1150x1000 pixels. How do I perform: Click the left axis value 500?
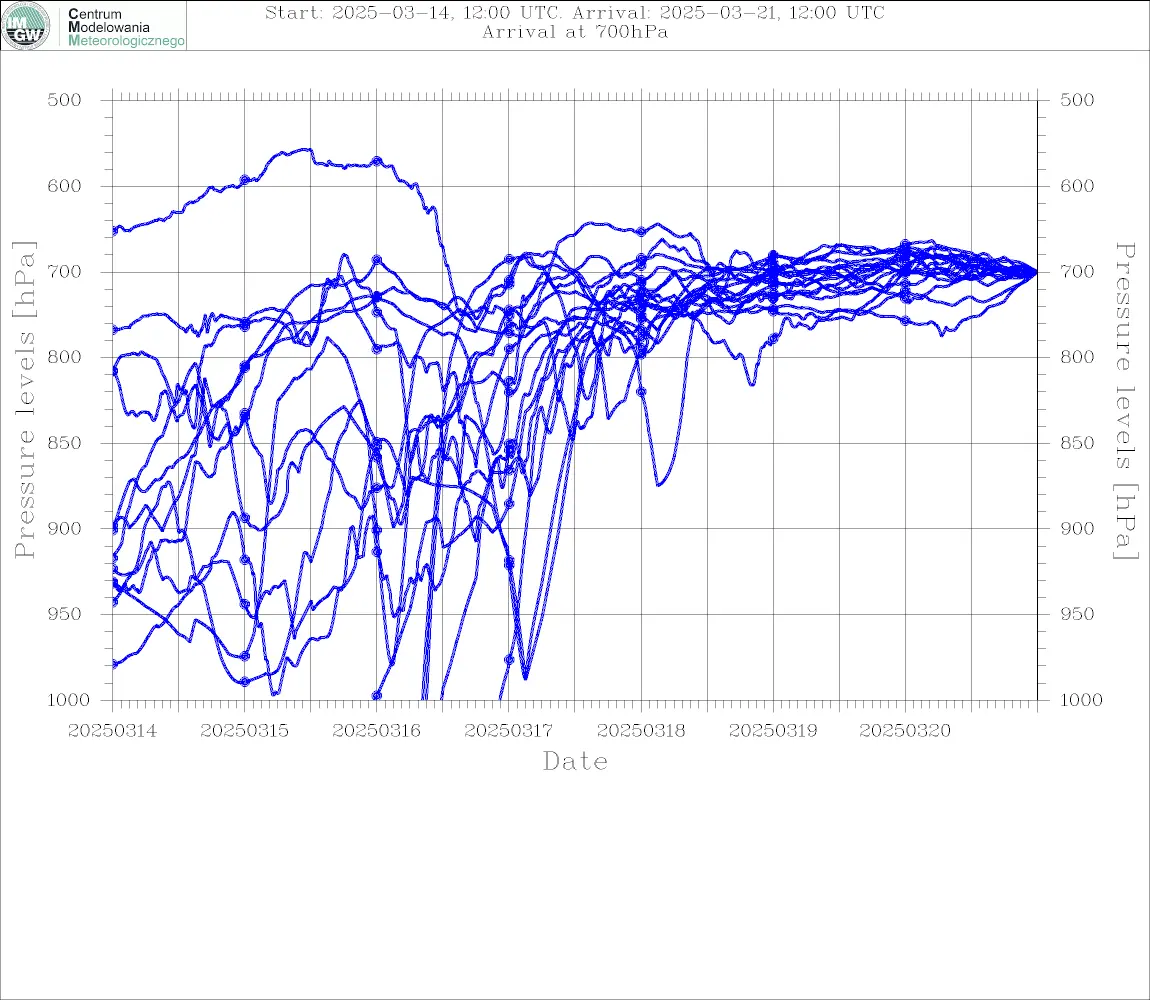point(65,100)
